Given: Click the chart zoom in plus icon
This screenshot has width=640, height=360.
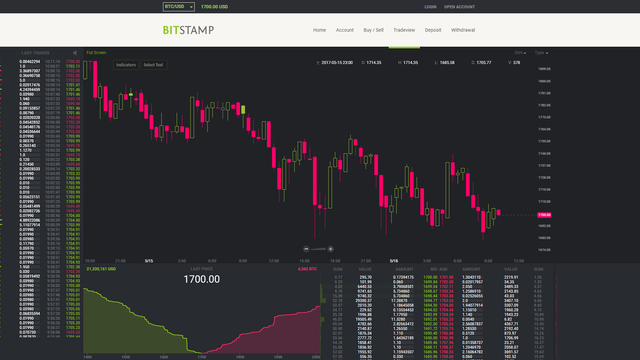Looking at the screenshot, I should pyautogui.click(x=330, y=249).
